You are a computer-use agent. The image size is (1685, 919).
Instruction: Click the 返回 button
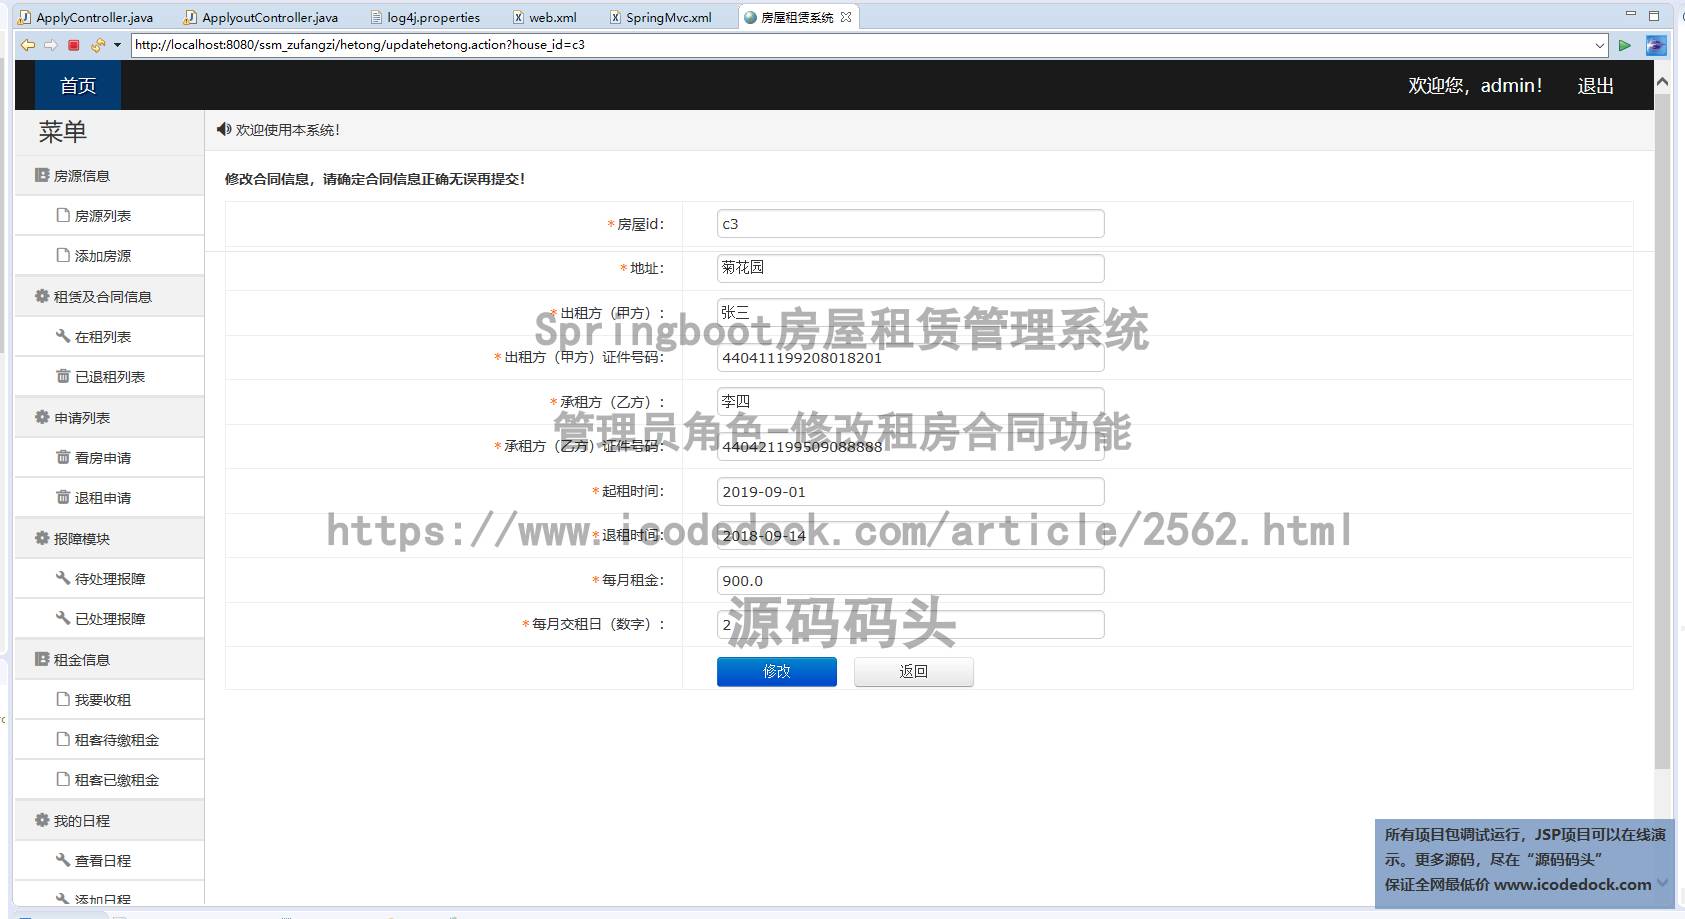coord(912,671)
